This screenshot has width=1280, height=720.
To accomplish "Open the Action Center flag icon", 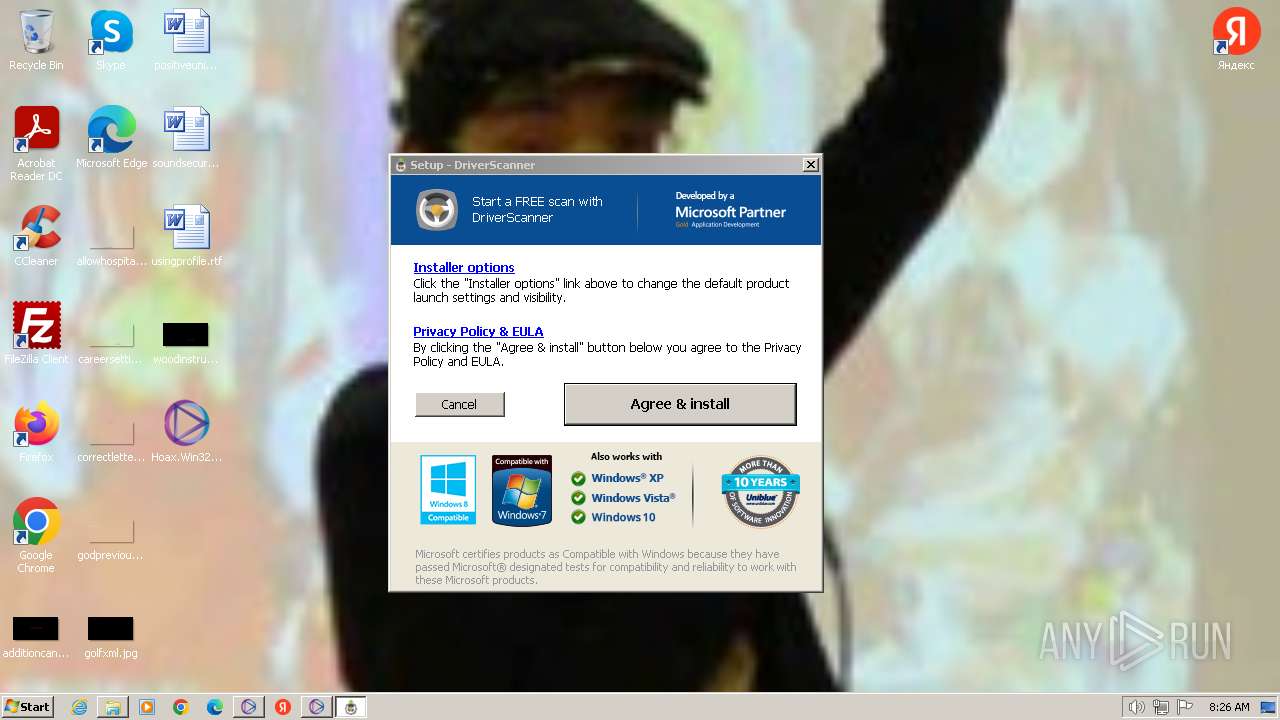I will coord(1185,707).
